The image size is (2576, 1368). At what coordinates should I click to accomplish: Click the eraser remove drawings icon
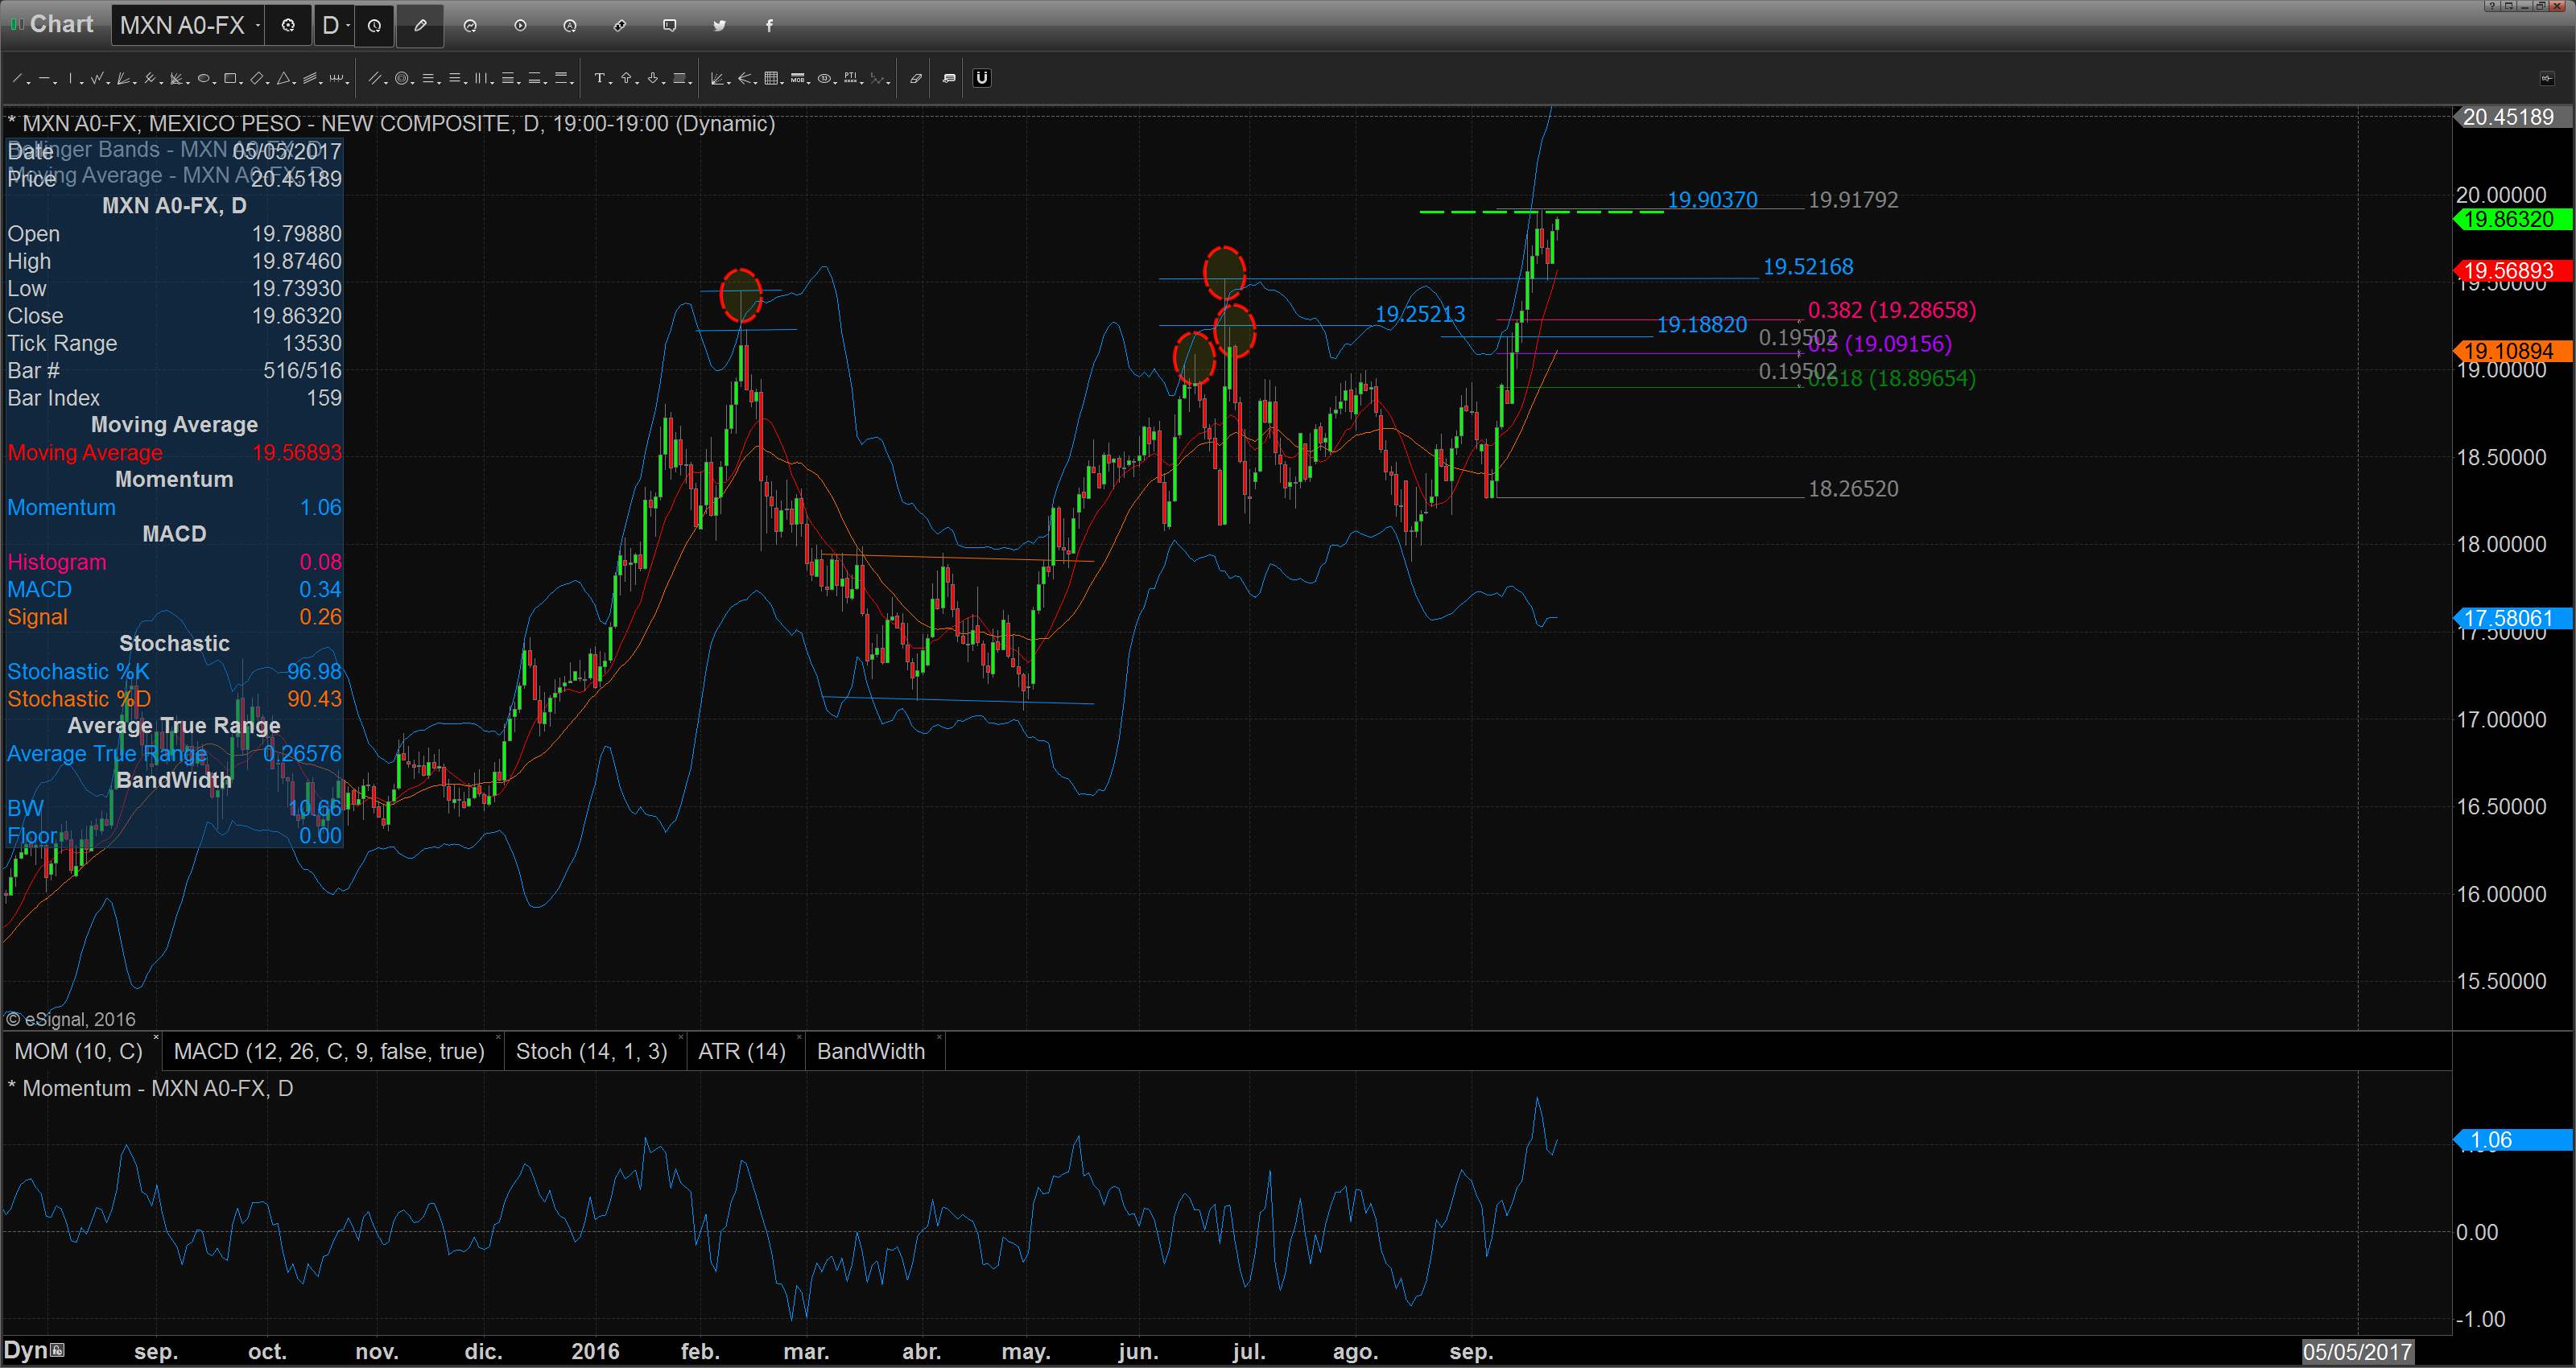(x=915, y=78)
